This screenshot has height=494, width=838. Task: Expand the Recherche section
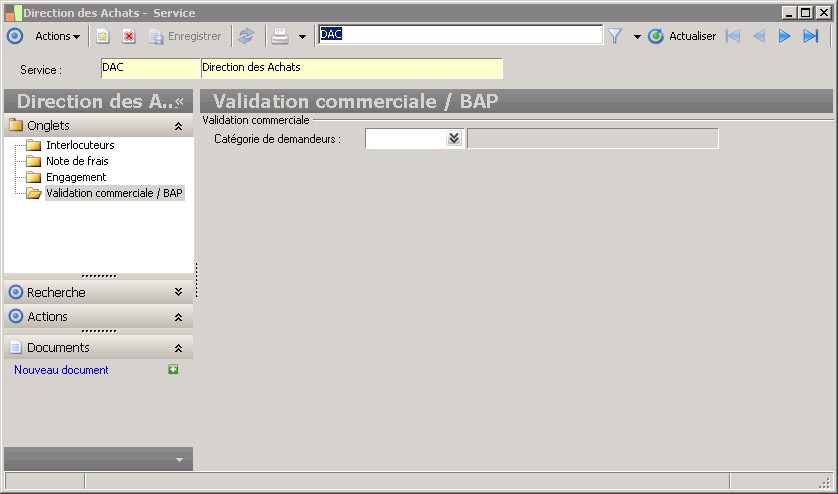179,292
